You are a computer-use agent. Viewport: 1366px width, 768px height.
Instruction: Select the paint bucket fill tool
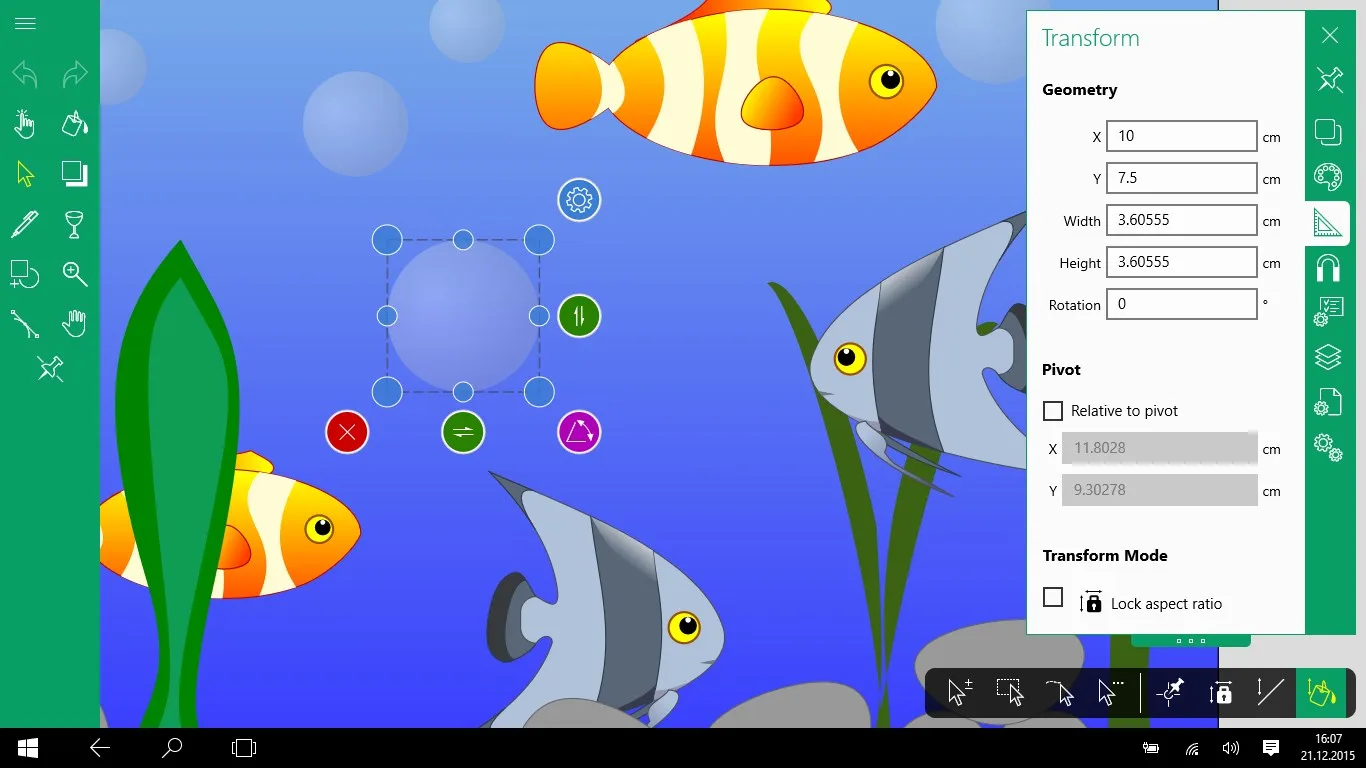pos(75,124)
